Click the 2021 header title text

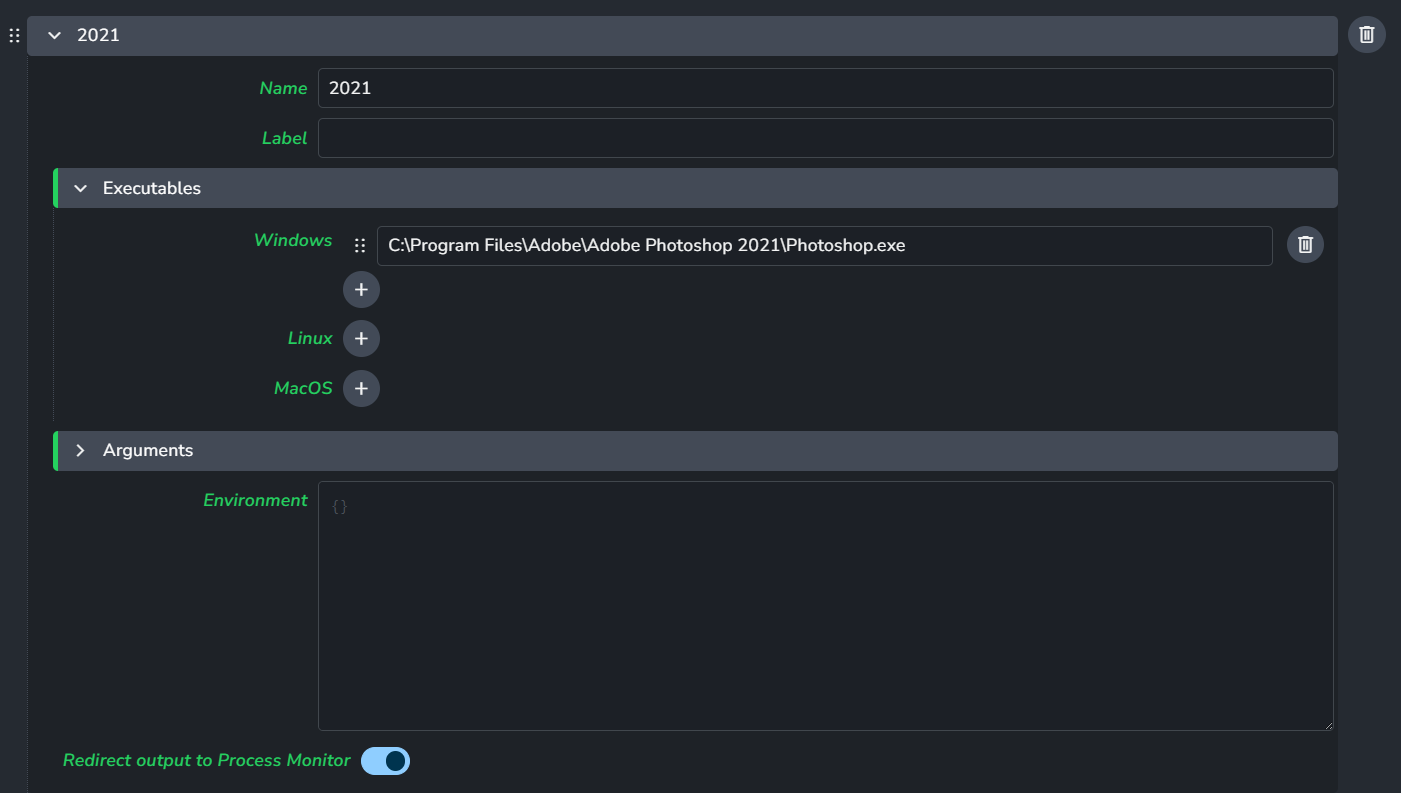(x=98, y=36)
